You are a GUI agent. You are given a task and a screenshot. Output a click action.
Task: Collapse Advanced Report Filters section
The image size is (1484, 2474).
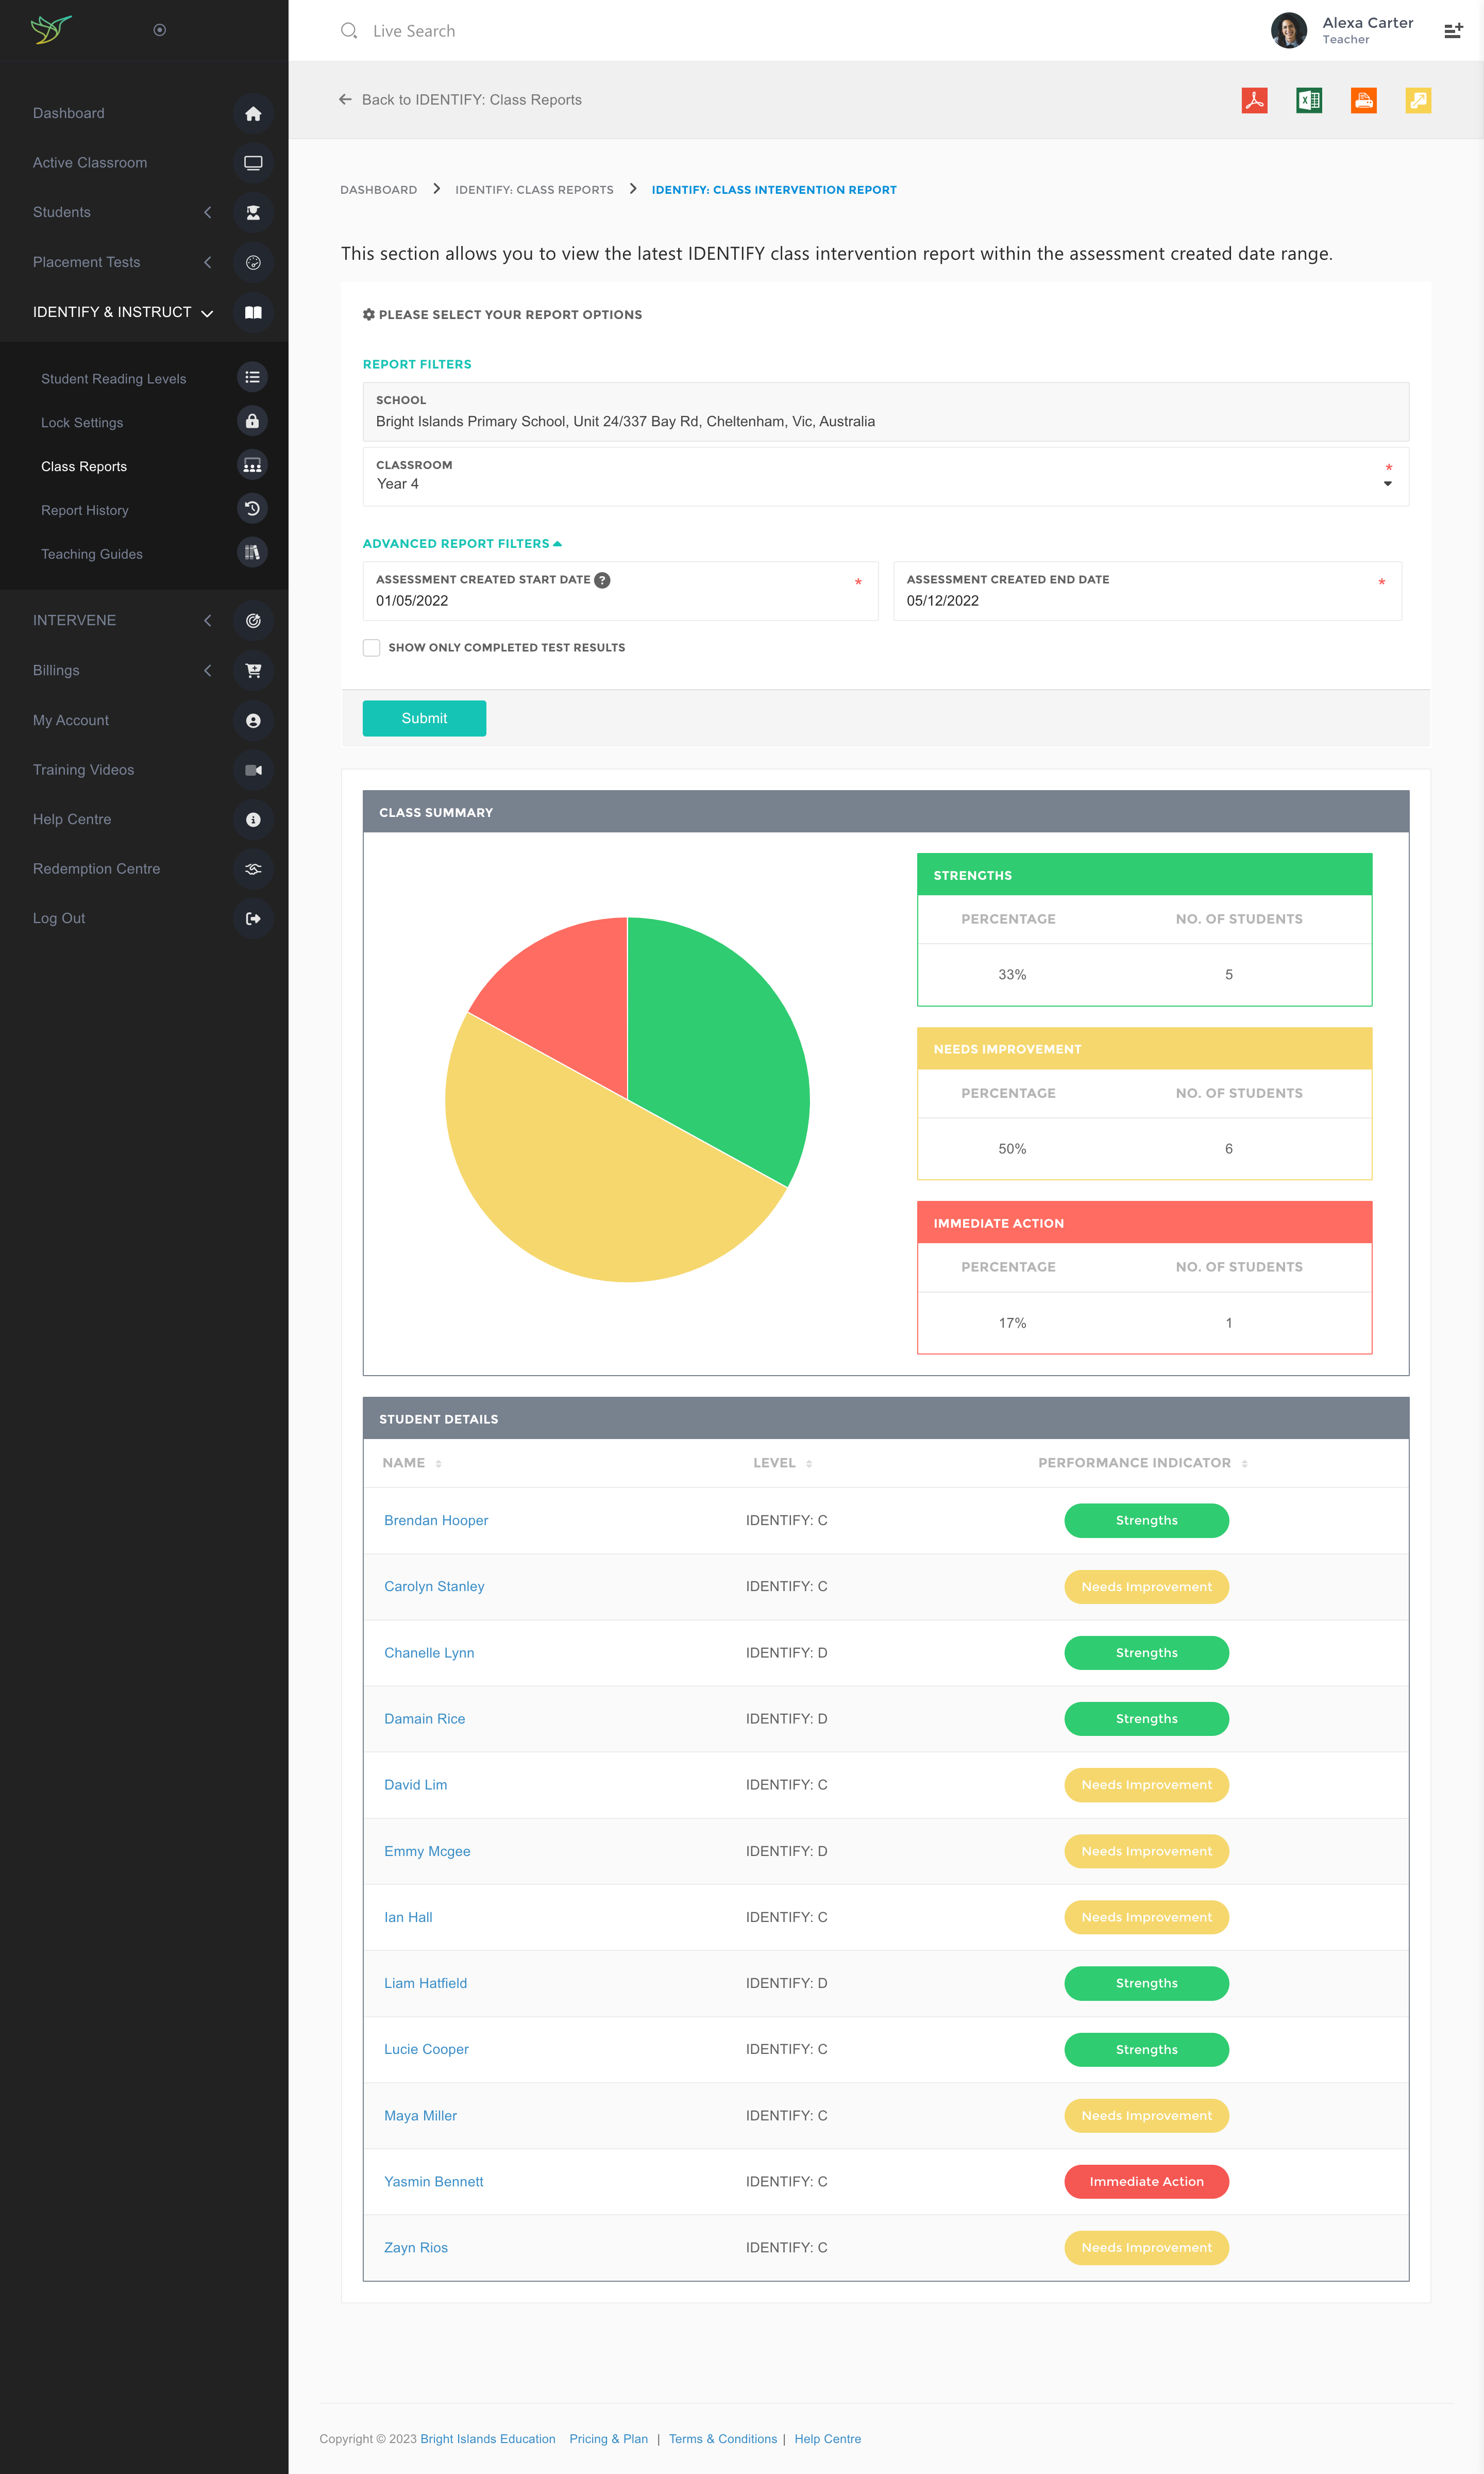click(462, 544)
